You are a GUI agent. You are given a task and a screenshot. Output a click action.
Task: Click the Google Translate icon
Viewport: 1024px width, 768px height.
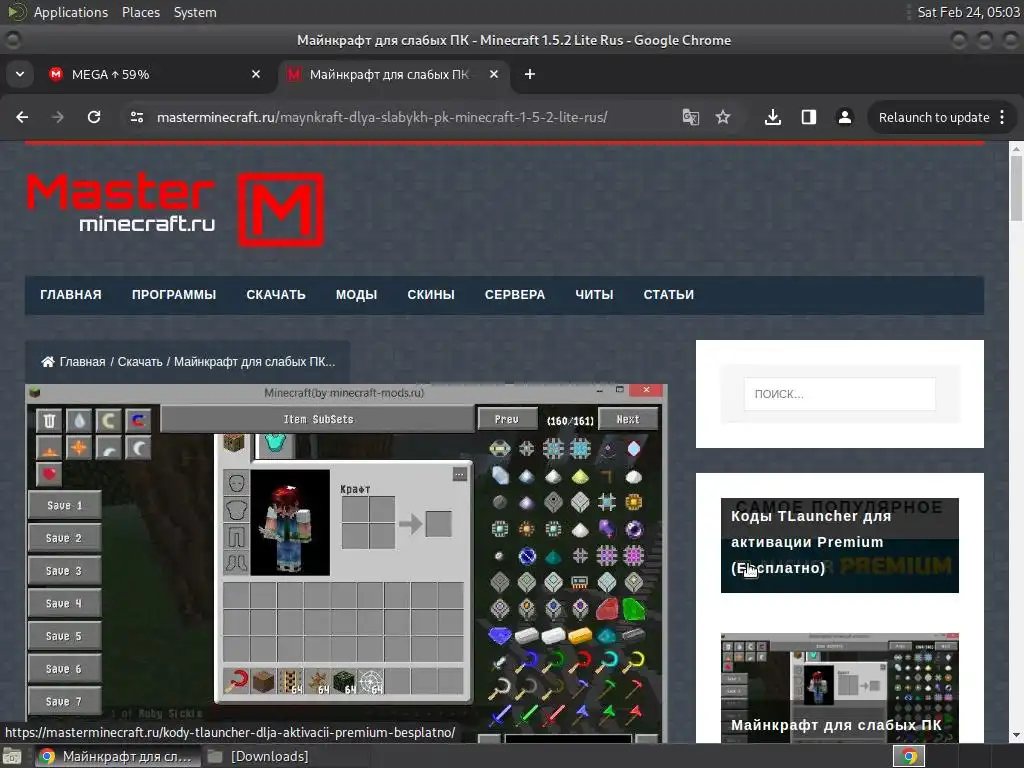coord(690,117)
